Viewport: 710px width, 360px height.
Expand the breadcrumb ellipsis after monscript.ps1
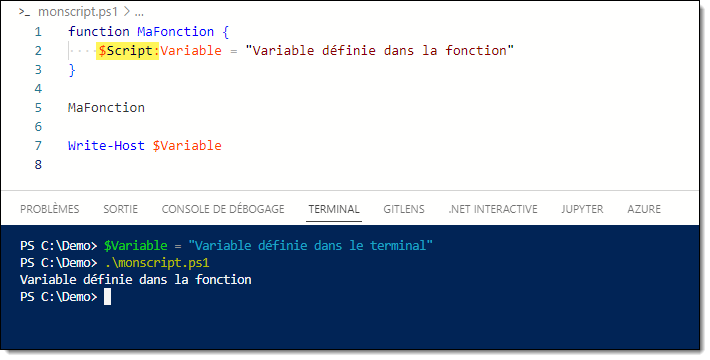139,12
